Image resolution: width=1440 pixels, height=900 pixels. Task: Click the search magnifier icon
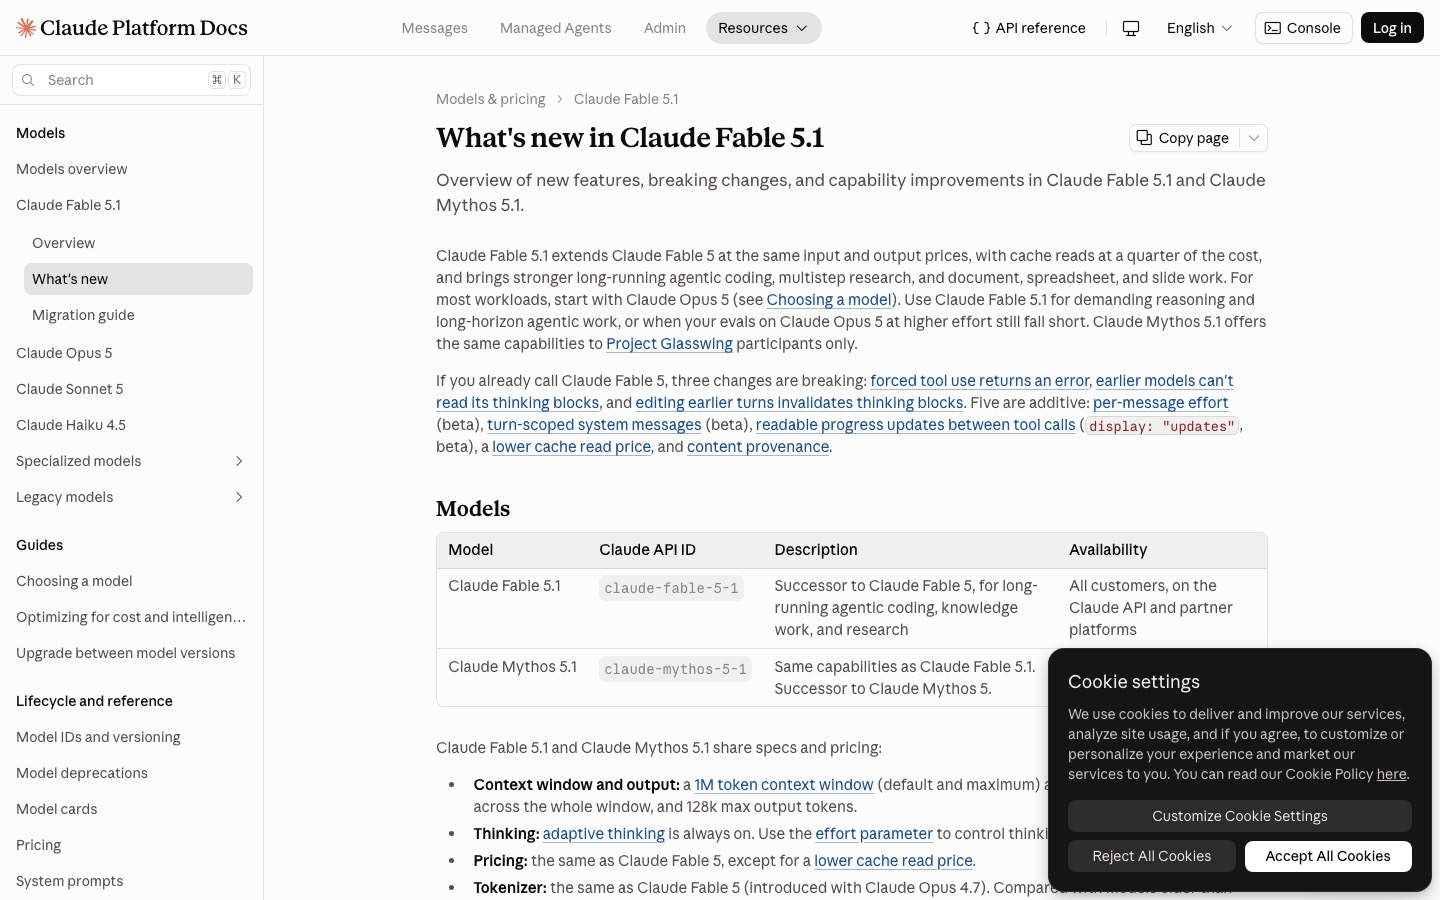click(28, 80)
